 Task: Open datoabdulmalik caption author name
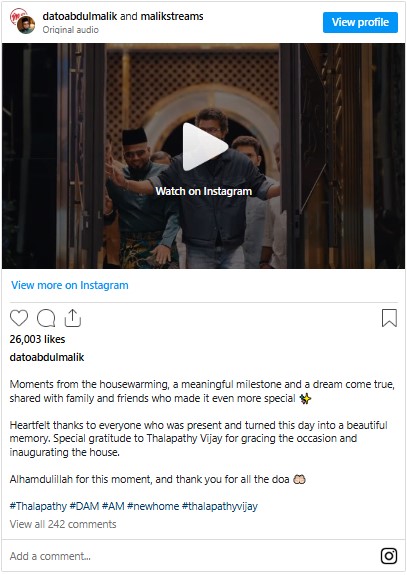[47, 357]
